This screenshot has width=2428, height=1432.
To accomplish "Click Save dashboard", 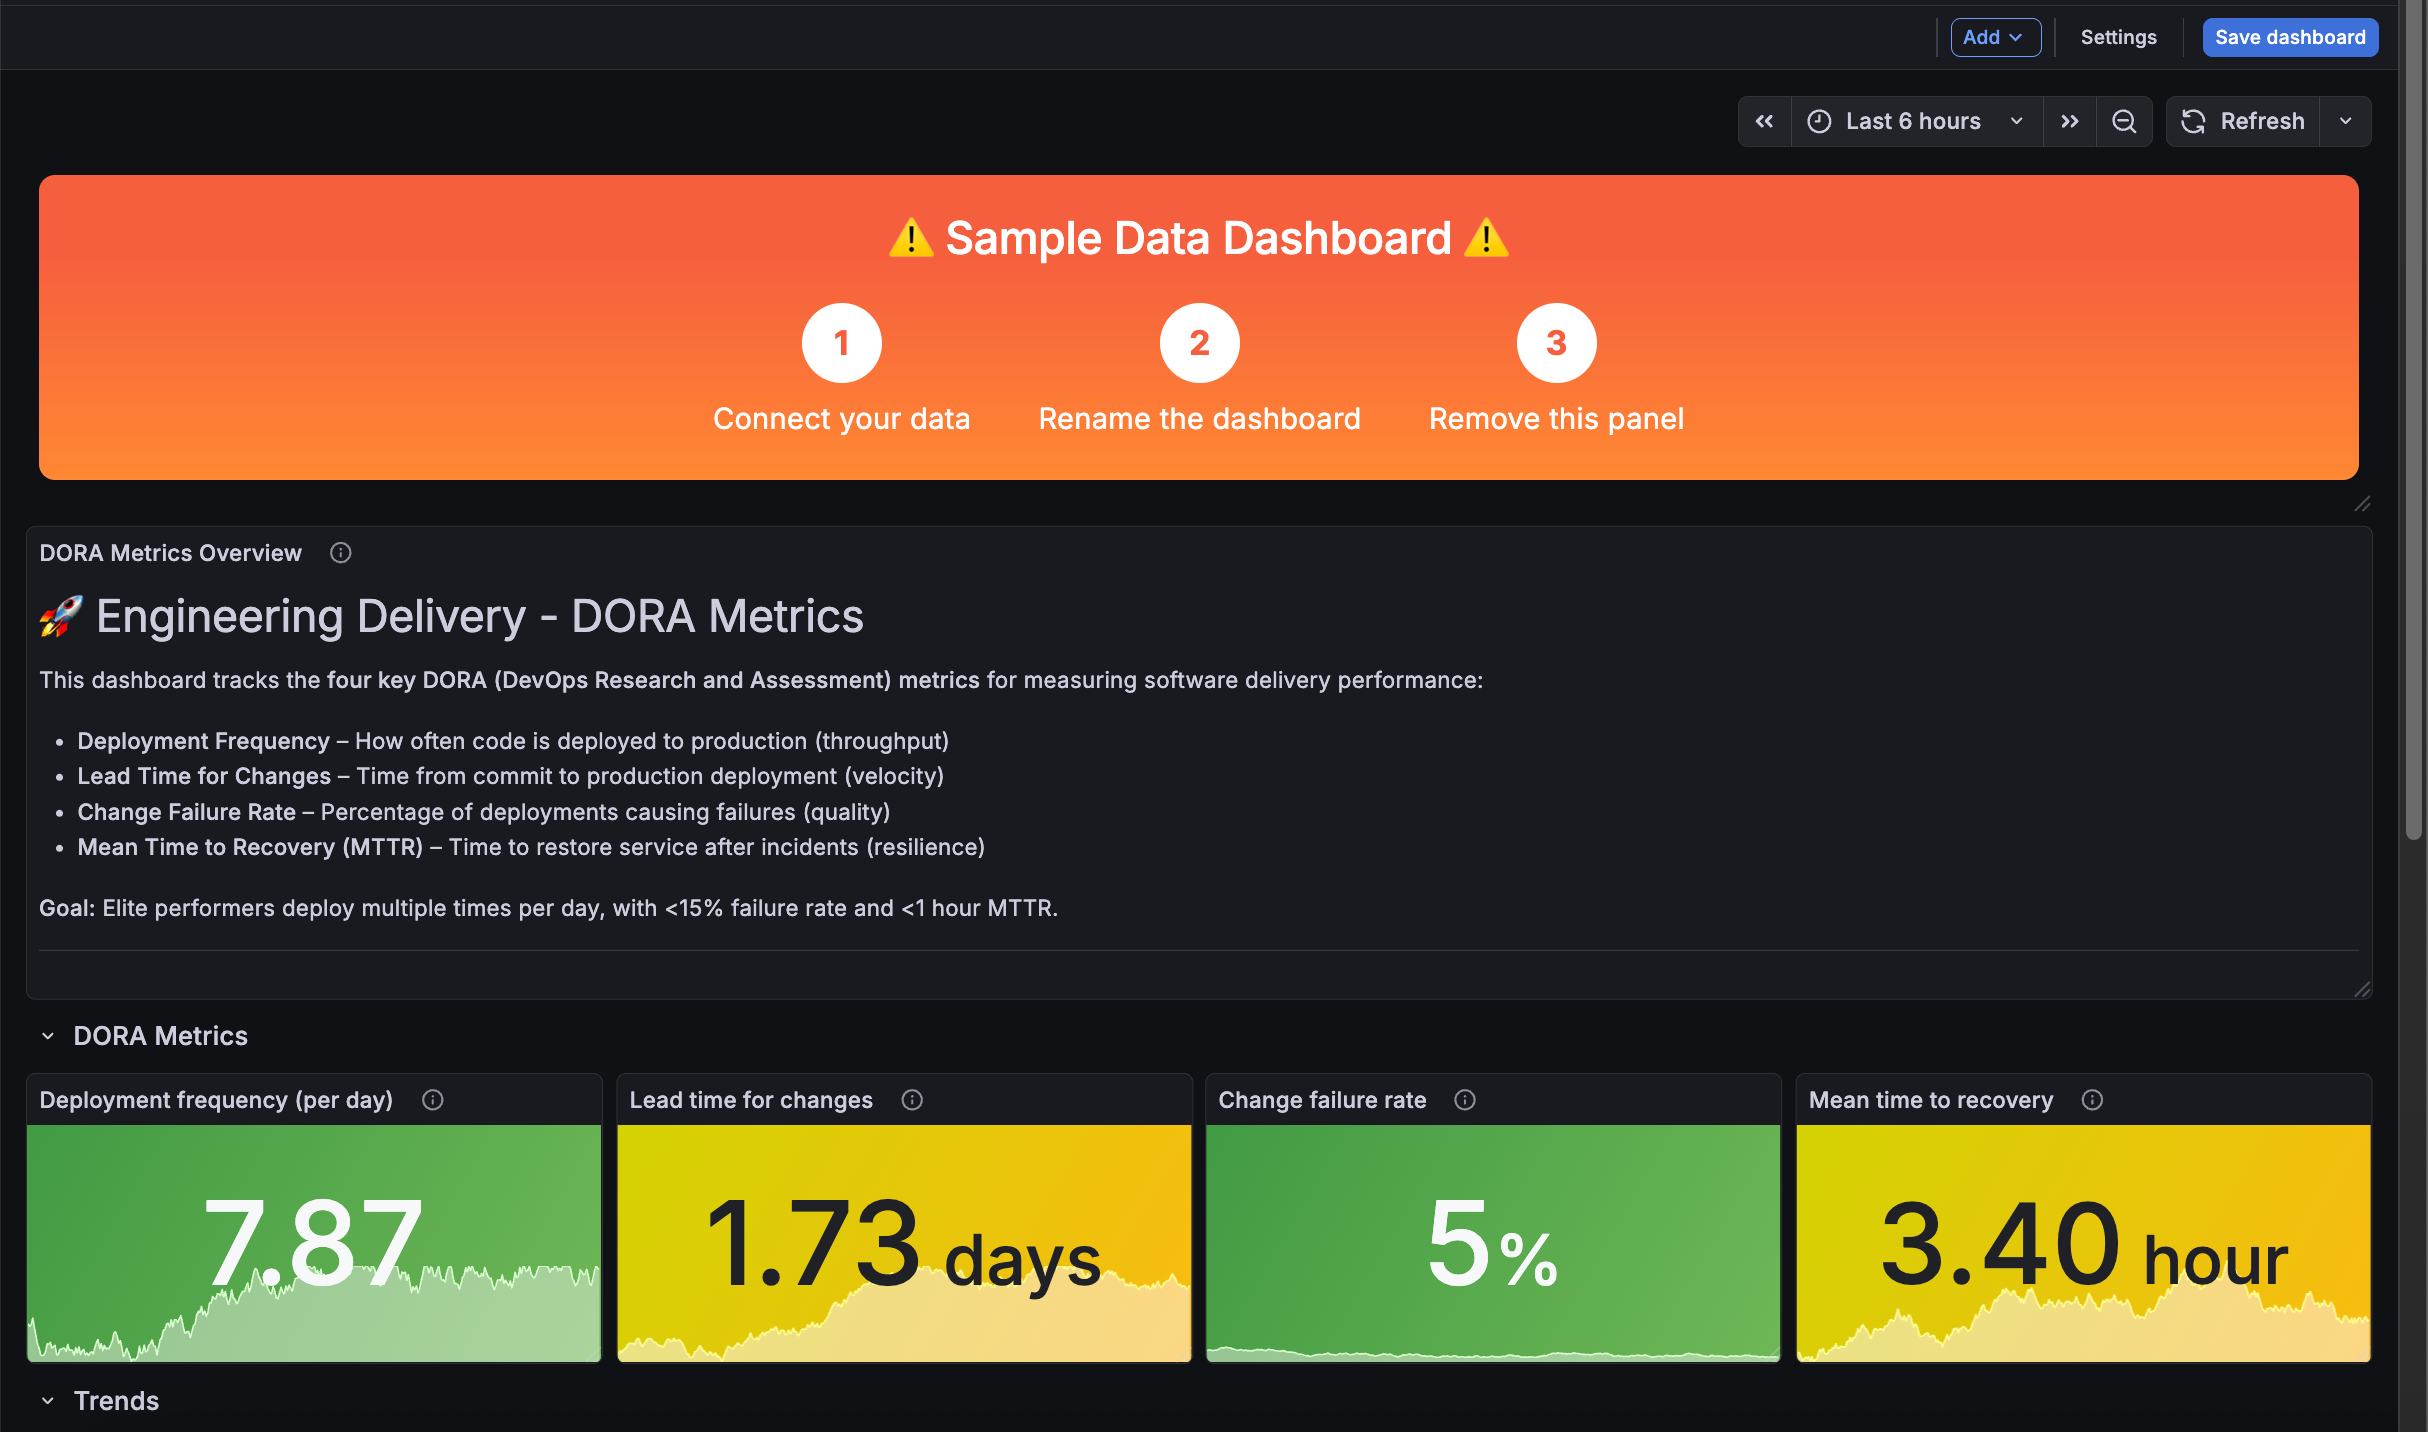I will tap(2290, 37).
